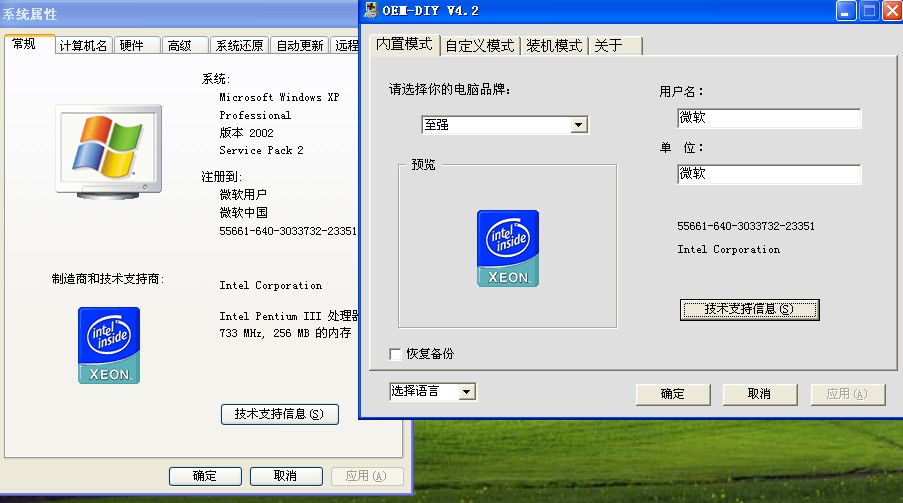Enable the 恢复备份 checkbox
The width and height of the screenshot is (903, 503).
click(x=395, y=354)
